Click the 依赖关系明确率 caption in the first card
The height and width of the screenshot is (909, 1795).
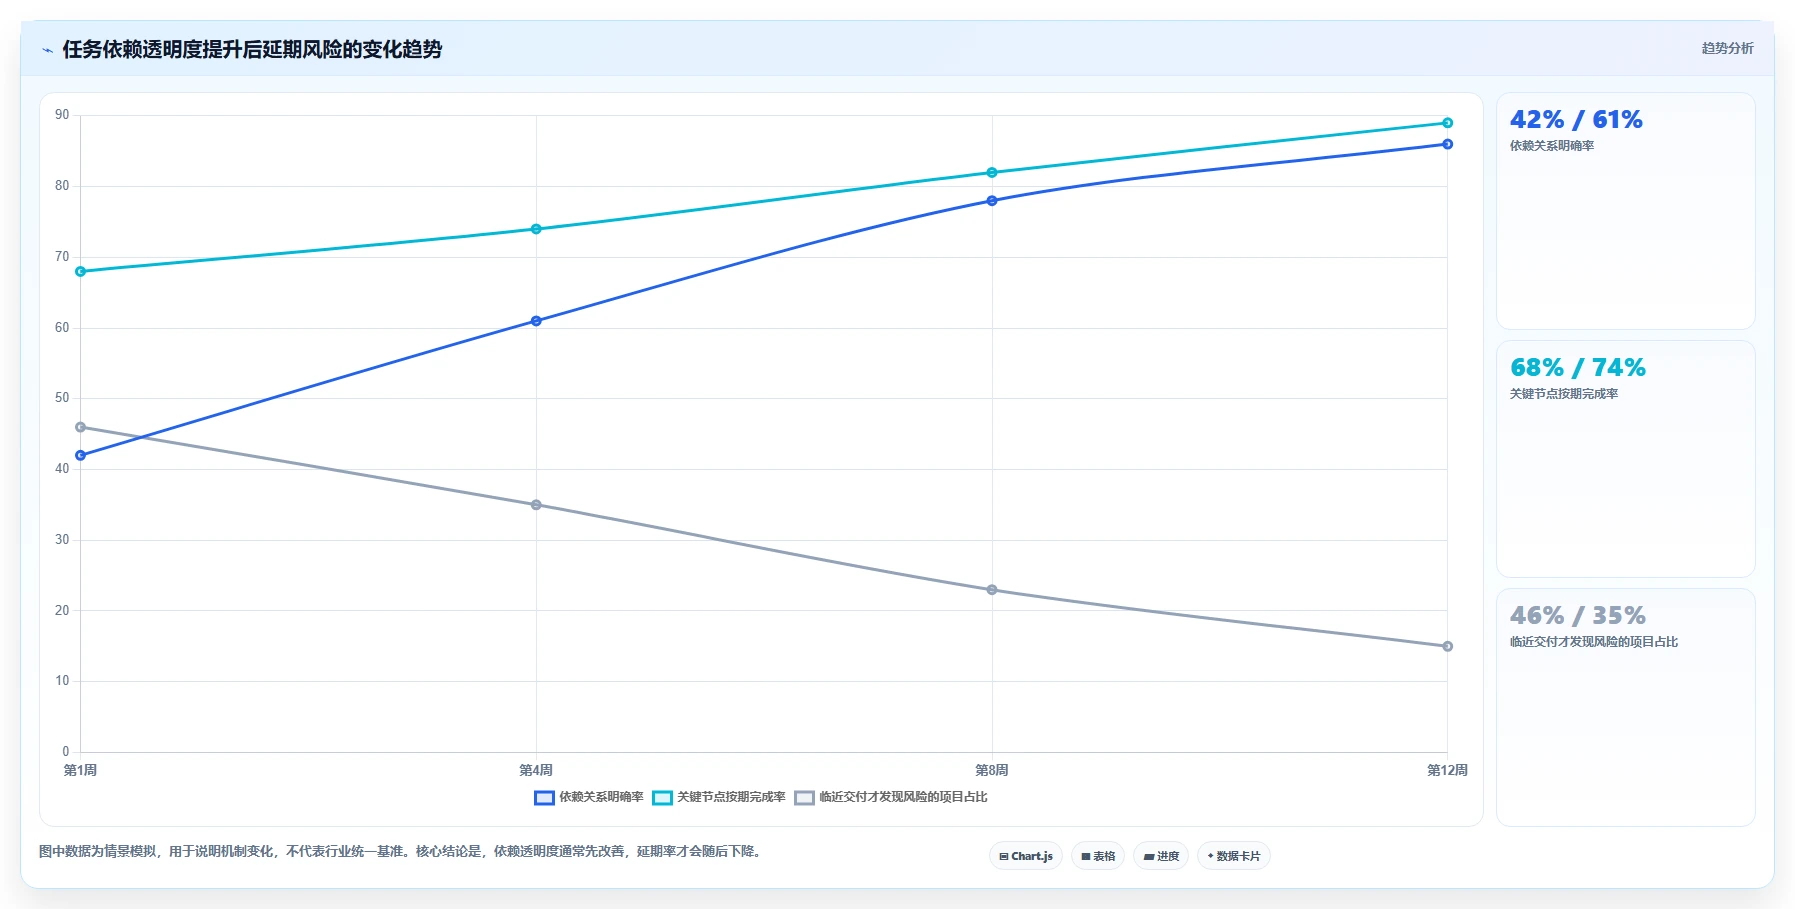[x=1552, y=146]
